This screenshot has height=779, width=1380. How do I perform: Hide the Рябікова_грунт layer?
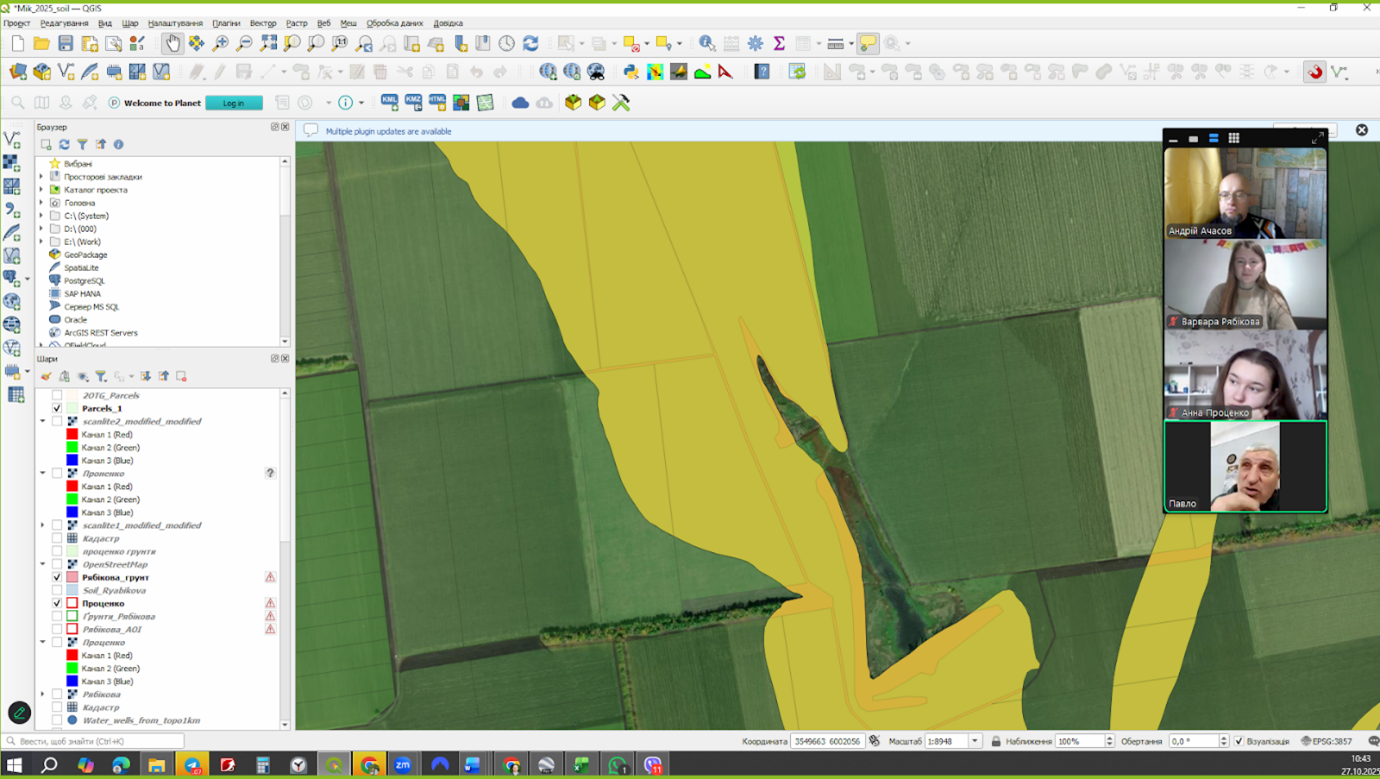click(57, 577)
